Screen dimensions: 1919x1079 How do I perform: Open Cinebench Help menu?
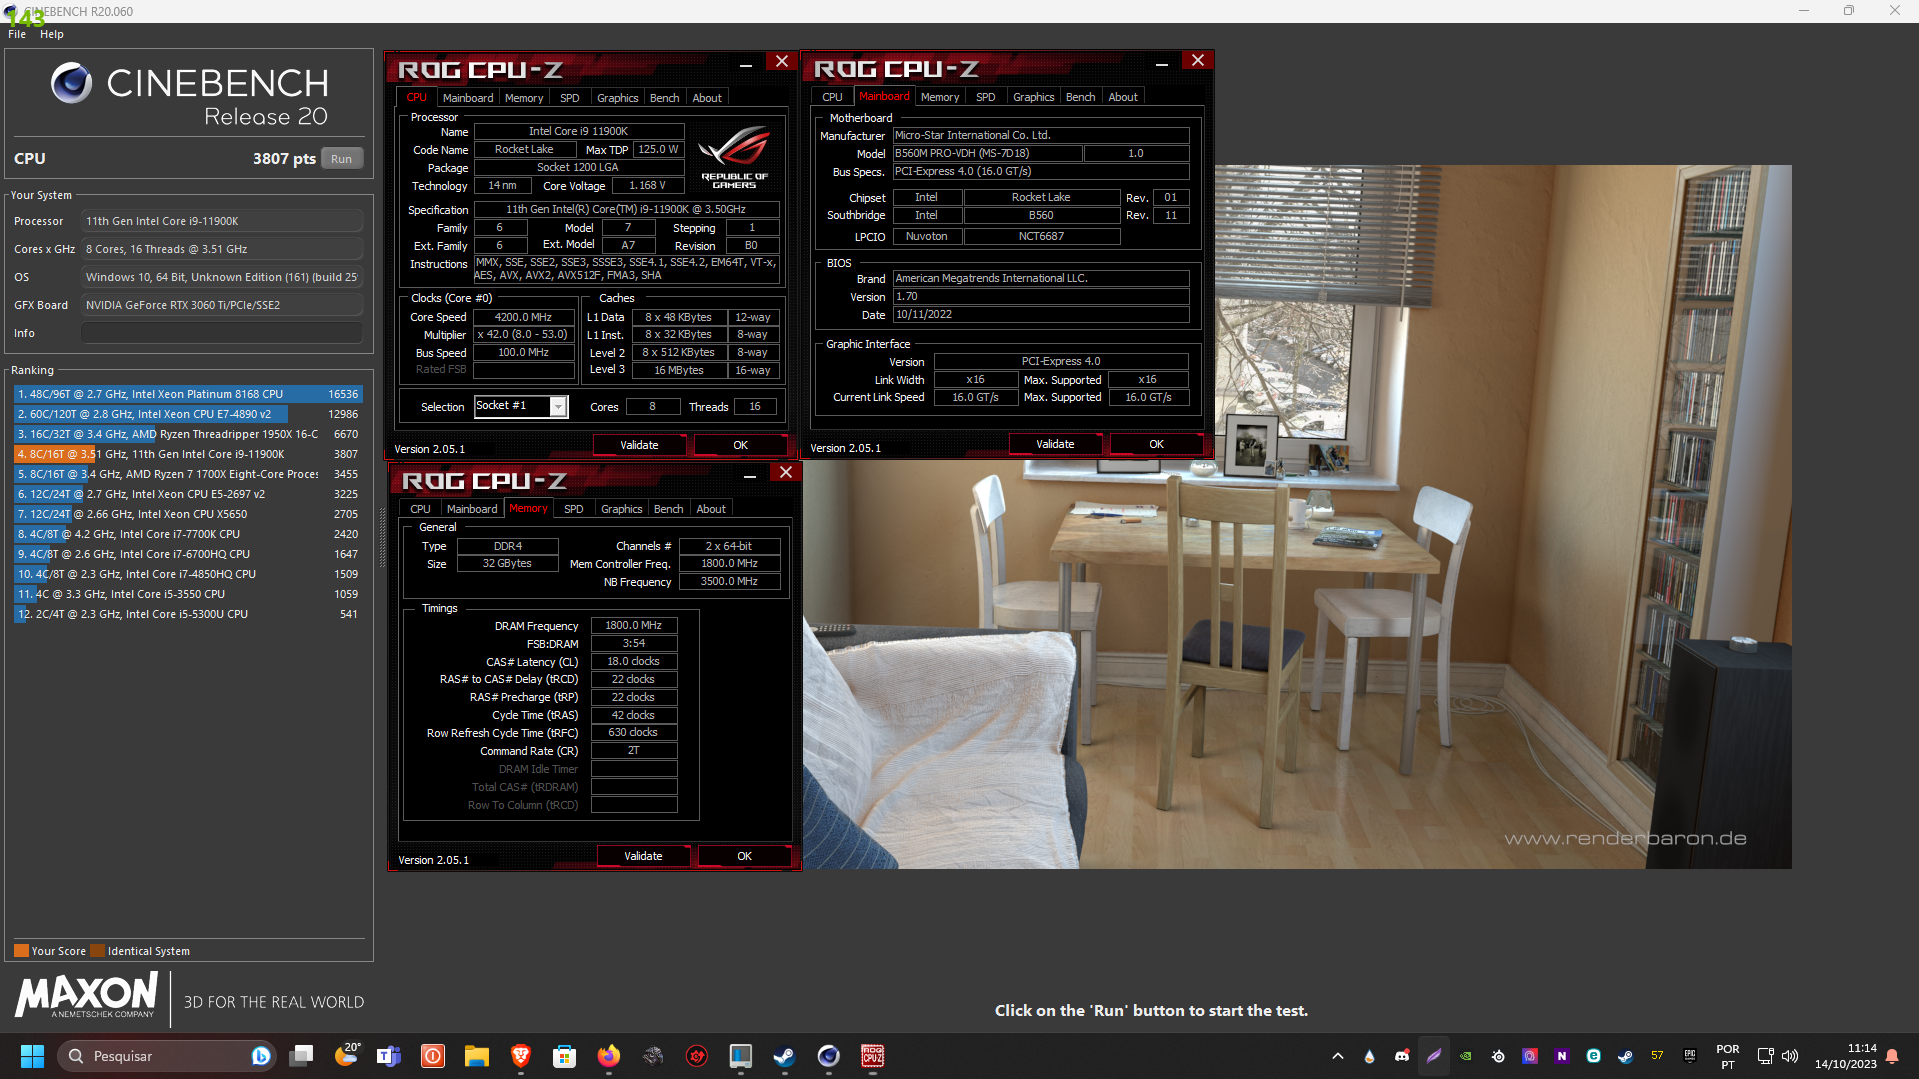52,34
